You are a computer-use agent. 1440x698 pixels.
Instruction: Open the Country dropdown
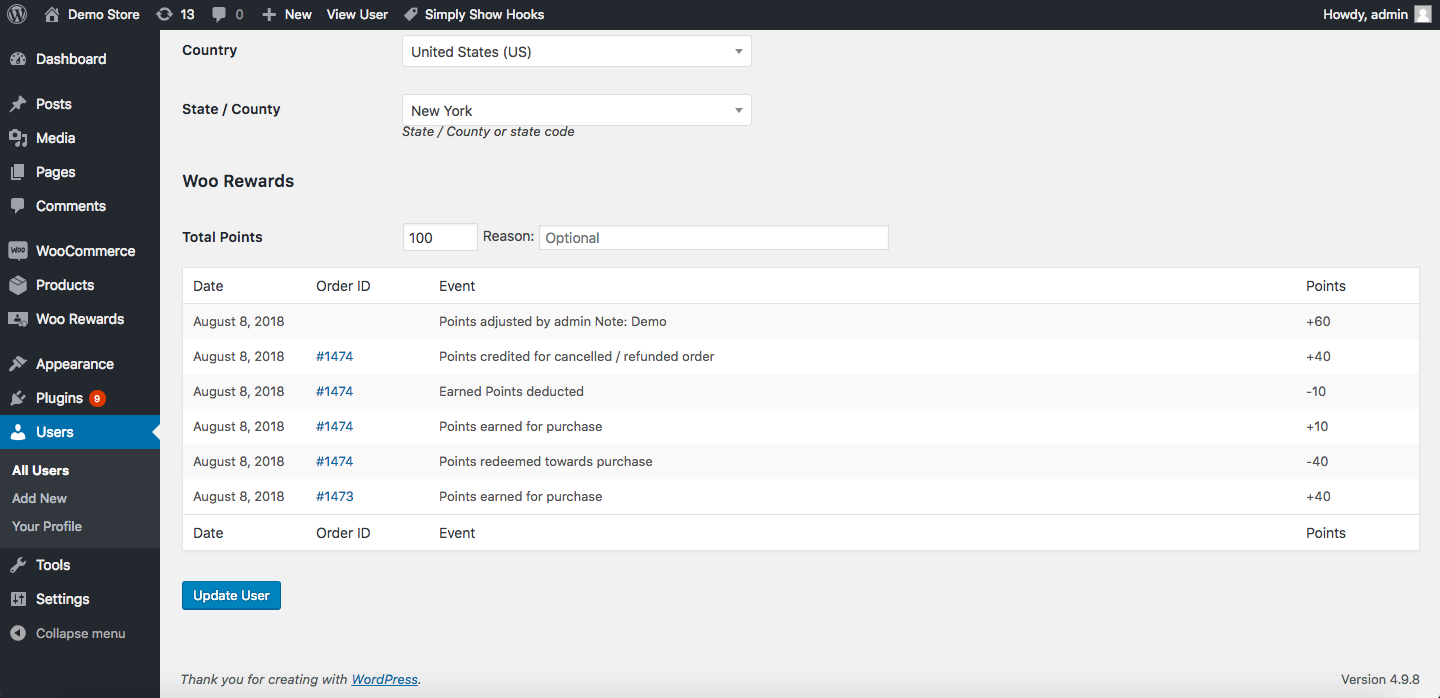[x=576, y=51]
